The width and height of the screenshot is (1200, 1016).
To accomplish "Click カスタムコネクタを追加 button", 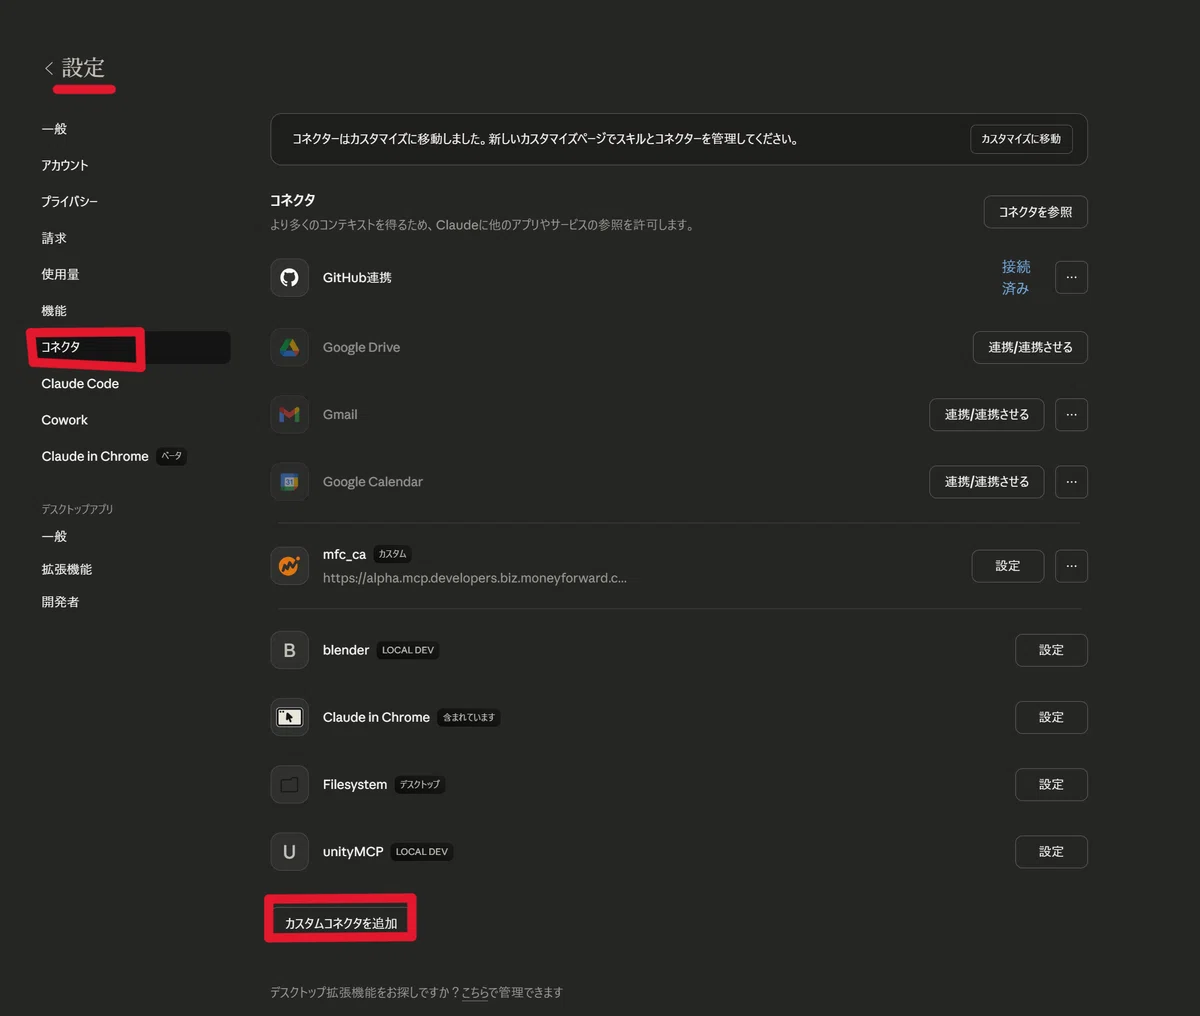I will (341, 923).
